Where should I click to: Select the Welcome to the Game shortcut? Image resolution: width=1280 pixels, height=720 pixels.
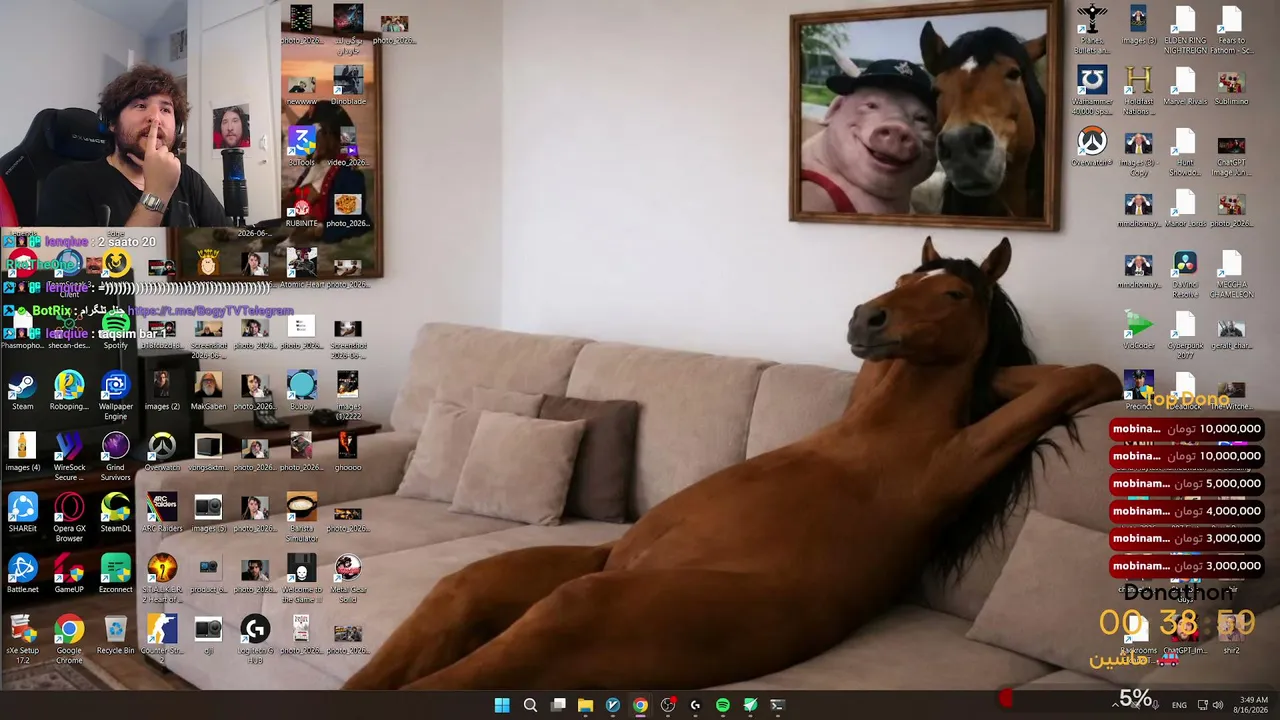point(301,579)
